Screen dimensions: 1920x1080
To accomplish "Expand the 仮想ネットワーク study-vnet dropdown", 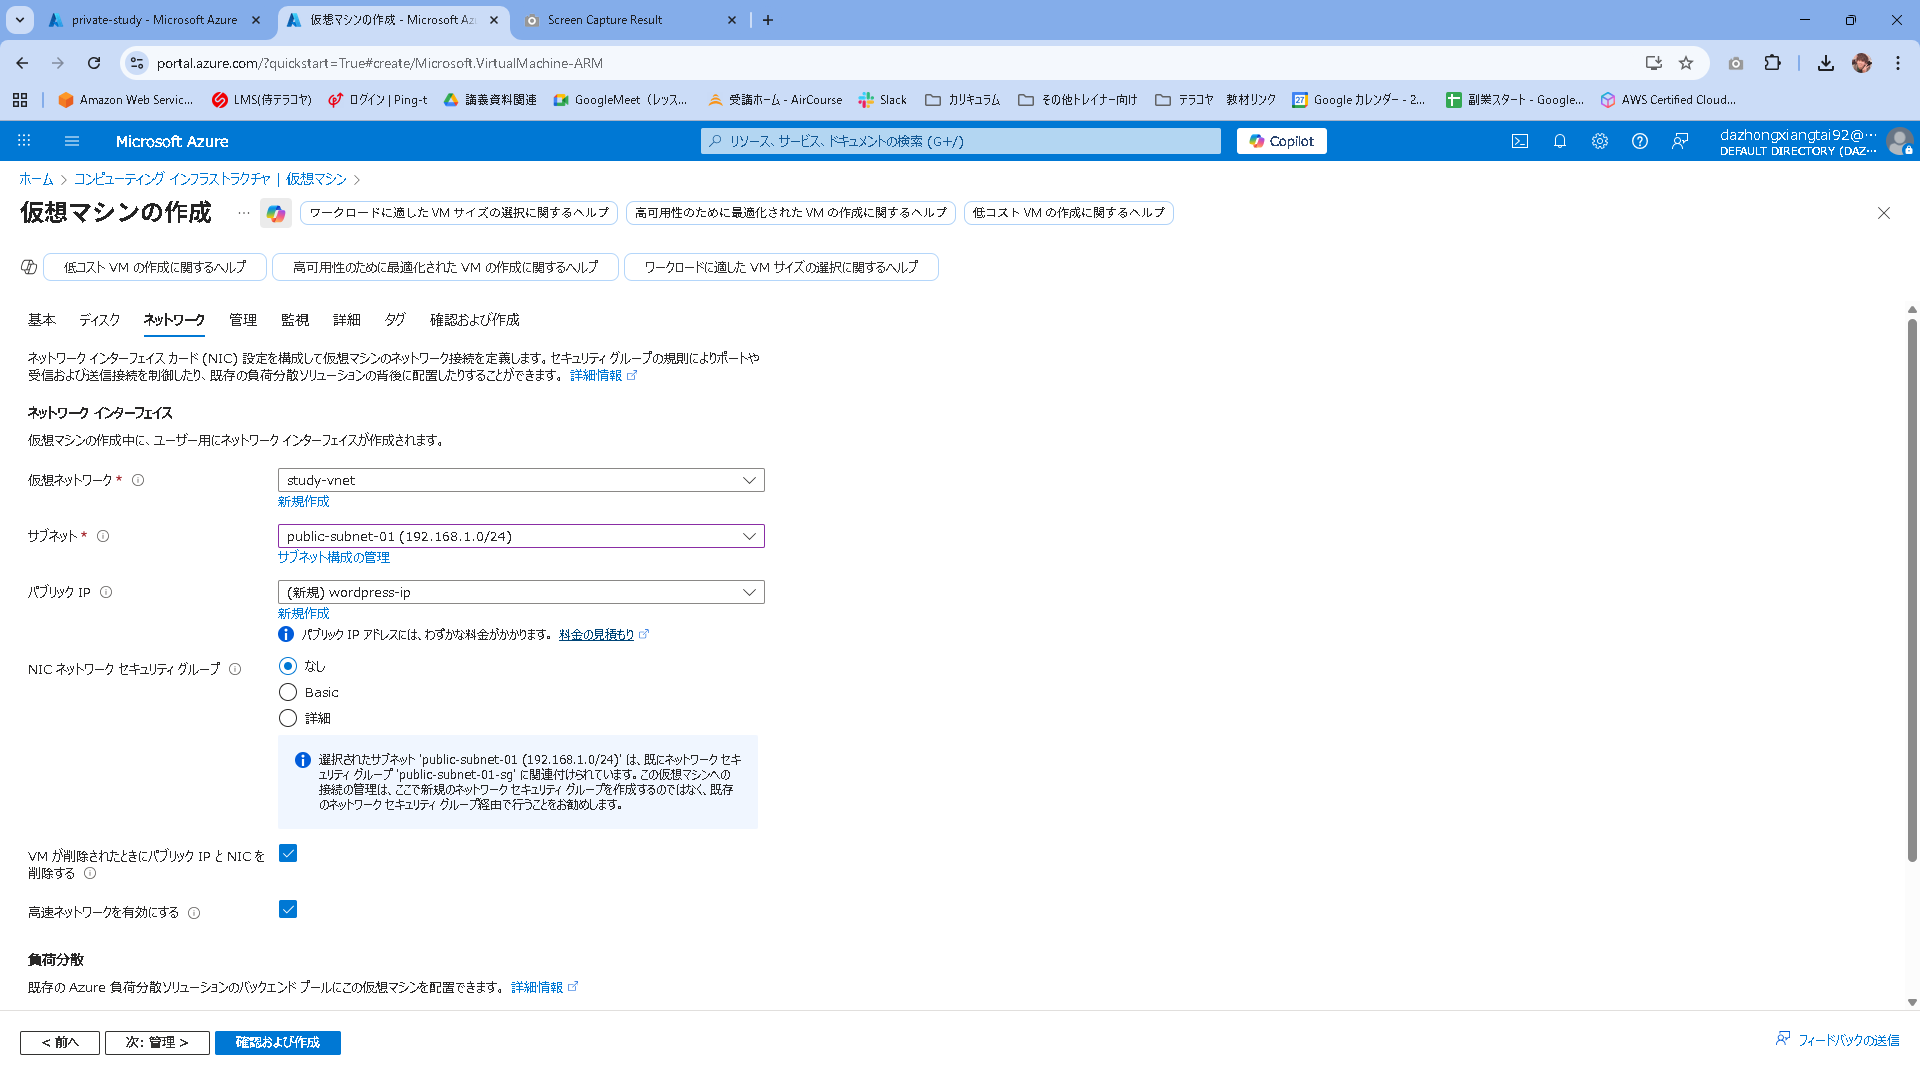I will click(520, 480).
